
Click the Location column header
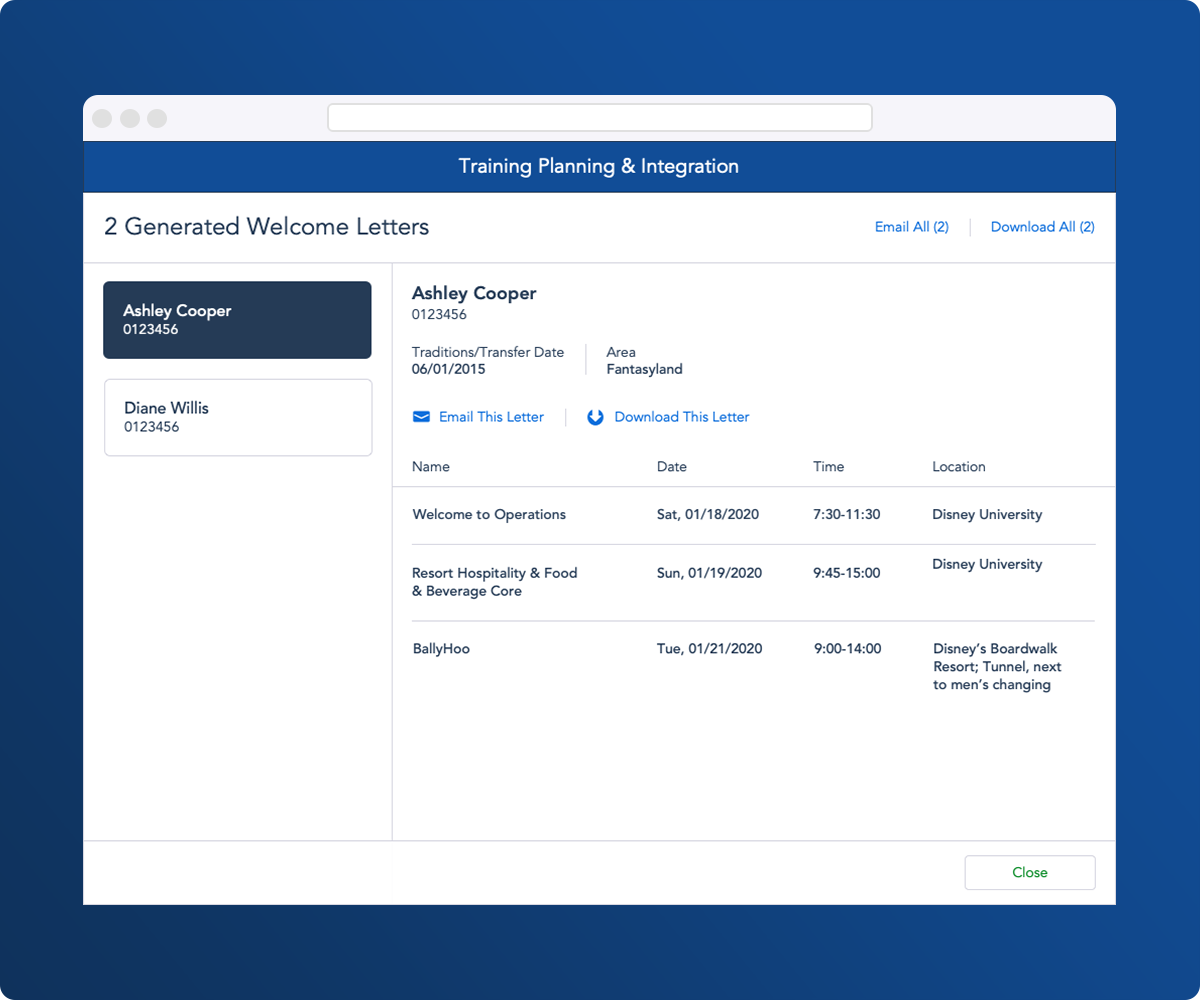coord(959,467)
